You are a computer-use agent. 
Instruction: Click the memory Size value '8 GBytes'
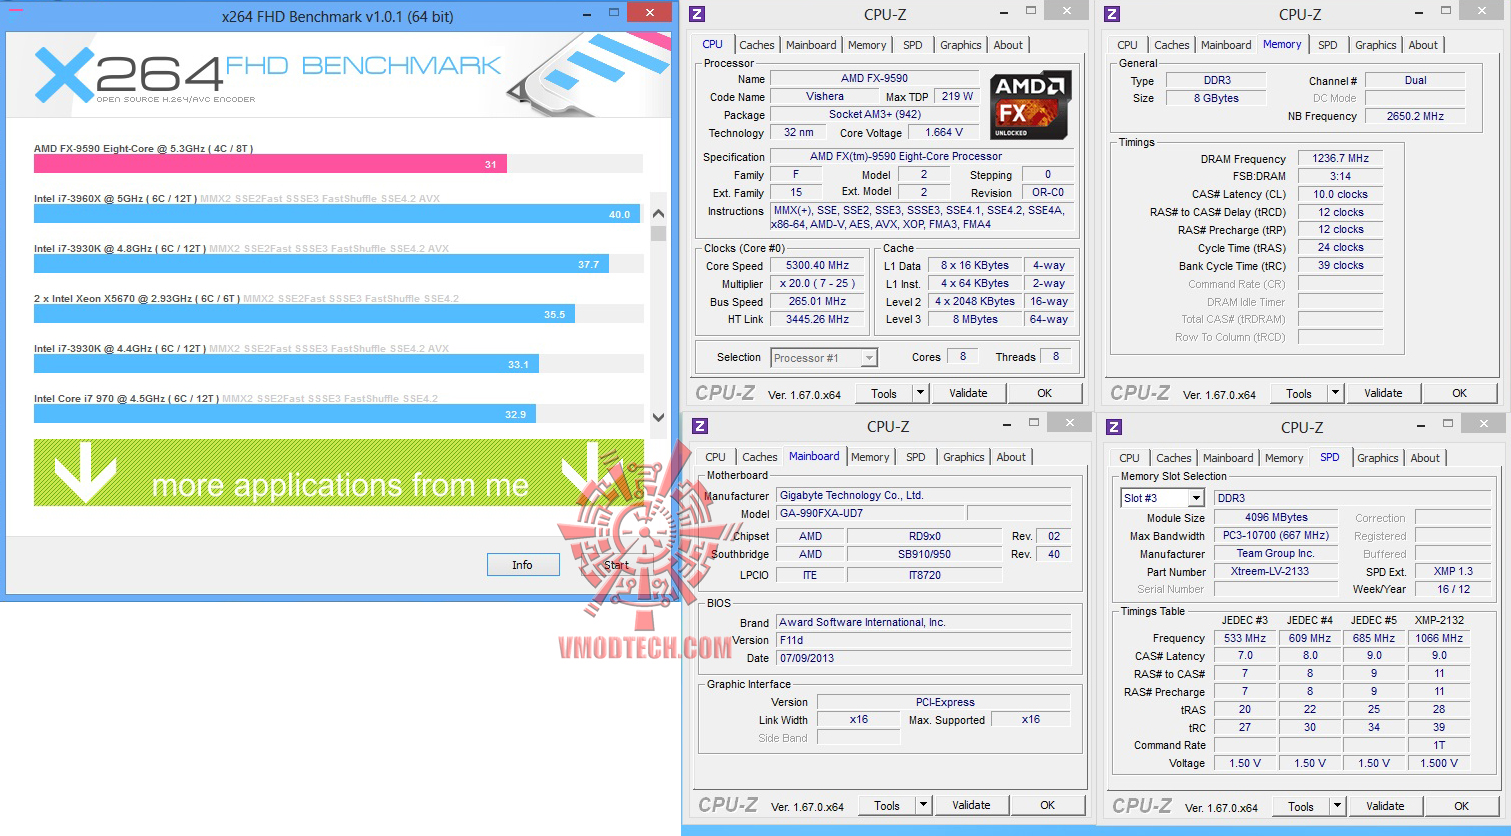(1216, 98)
